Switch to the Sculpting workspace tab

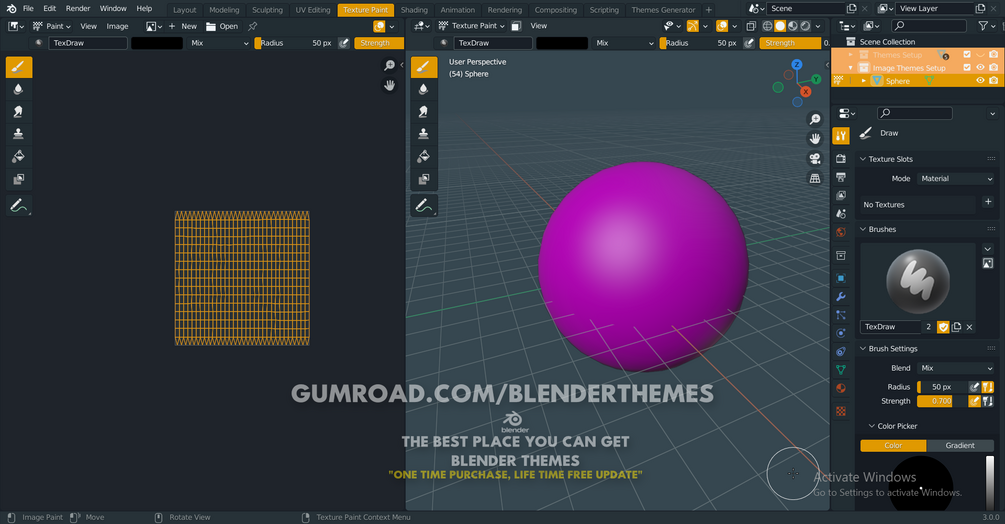click(267, 10)
